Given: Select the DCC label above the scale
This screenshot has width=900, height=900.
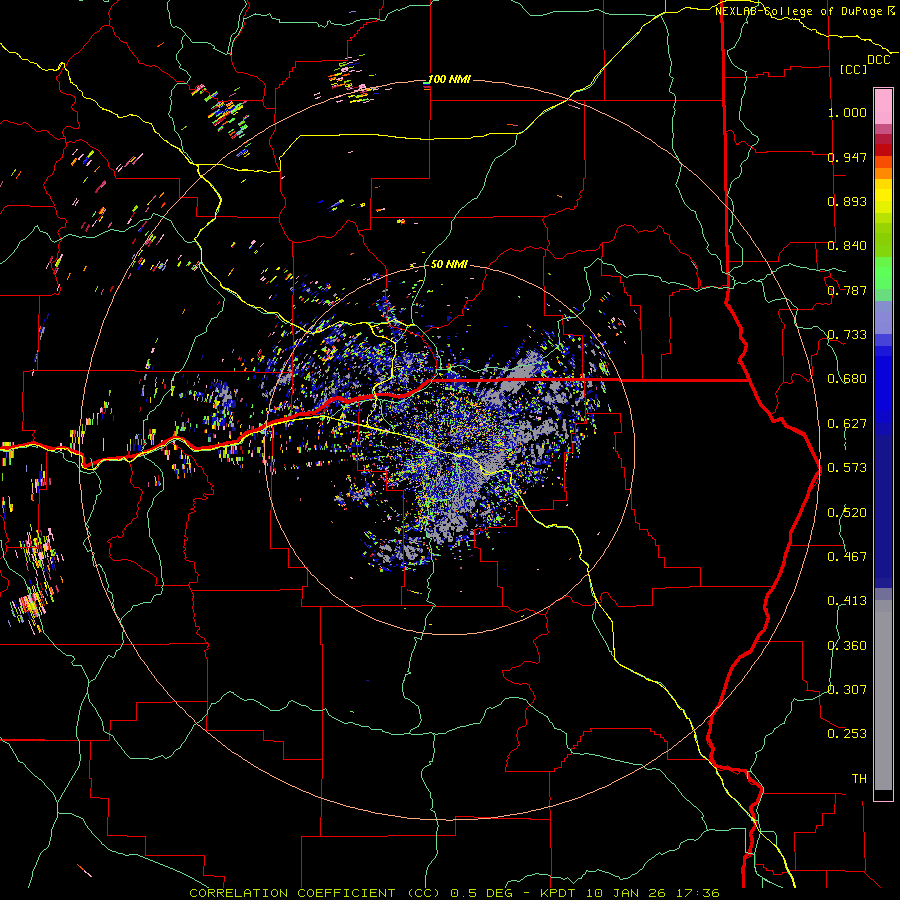Looking at the screenshot, I should [x=878, y=60].
